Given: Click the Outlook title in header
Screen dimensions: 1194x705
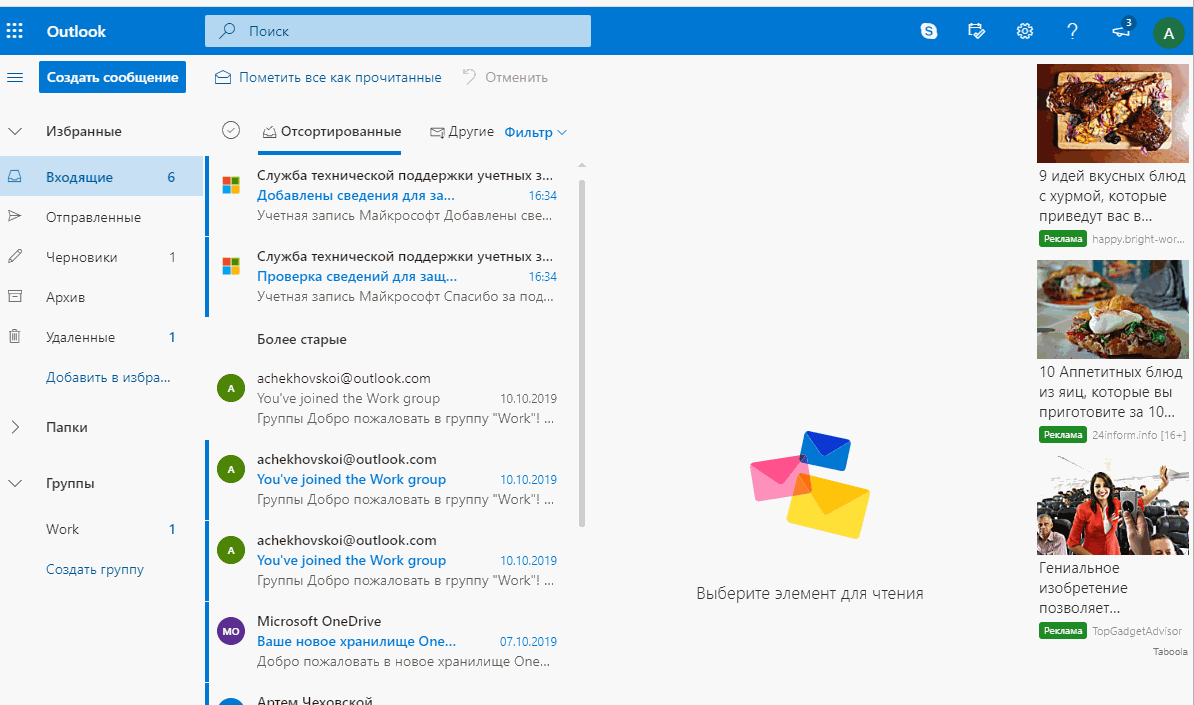Looking at the screenshot, I should coord(76,31).
